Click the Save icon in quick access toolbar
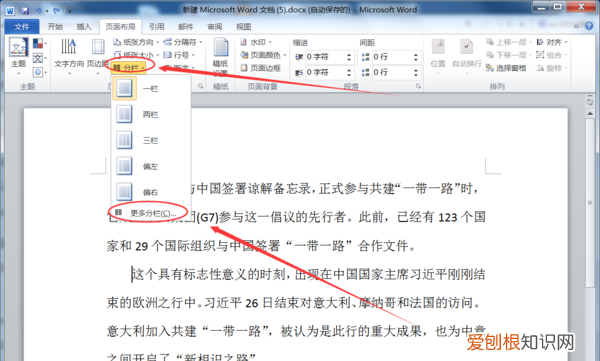The height and width of the screenshot is (361, 600). tap(25, 11)
